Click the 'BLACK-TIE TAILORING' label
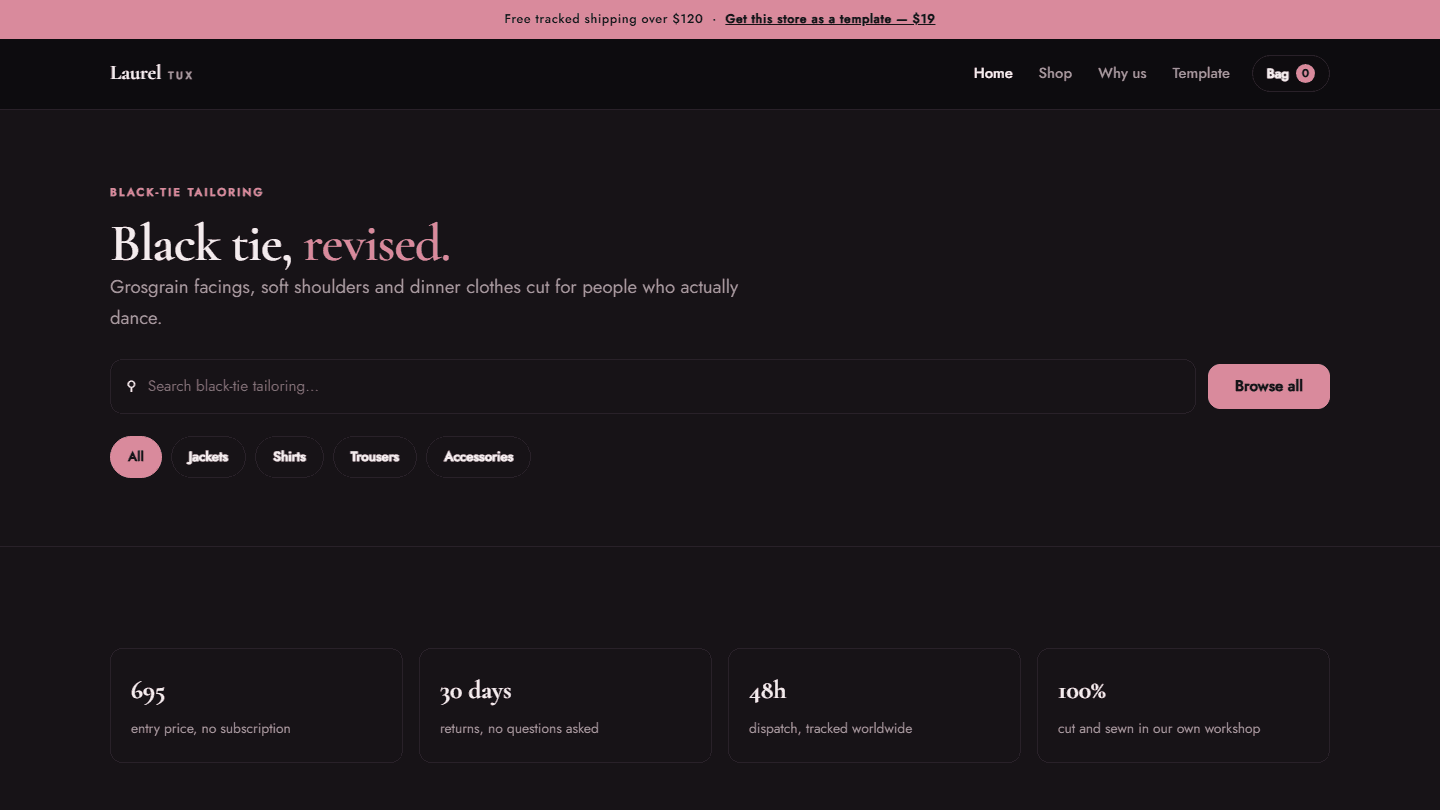The width and height of the screenshot is (1440, 810). coord(187,192)
